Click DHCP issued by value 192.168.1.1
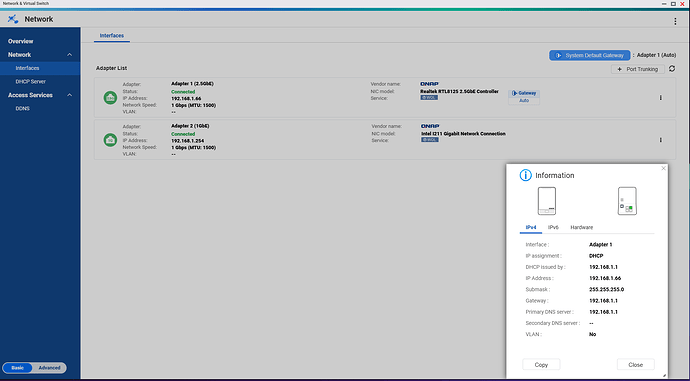The image size is (690, 381). point(603,267)
